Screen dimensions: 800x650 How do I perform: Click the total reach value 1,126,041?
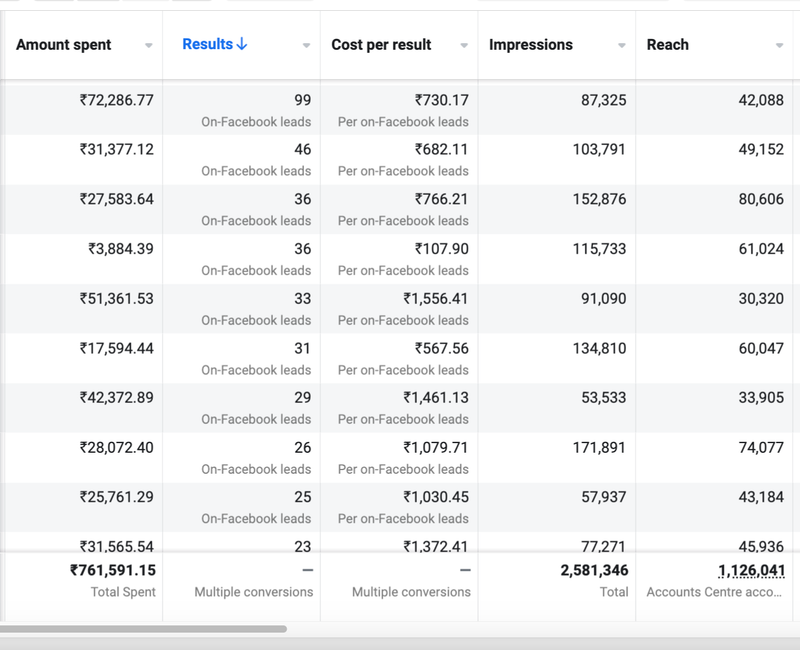point(750,570)
